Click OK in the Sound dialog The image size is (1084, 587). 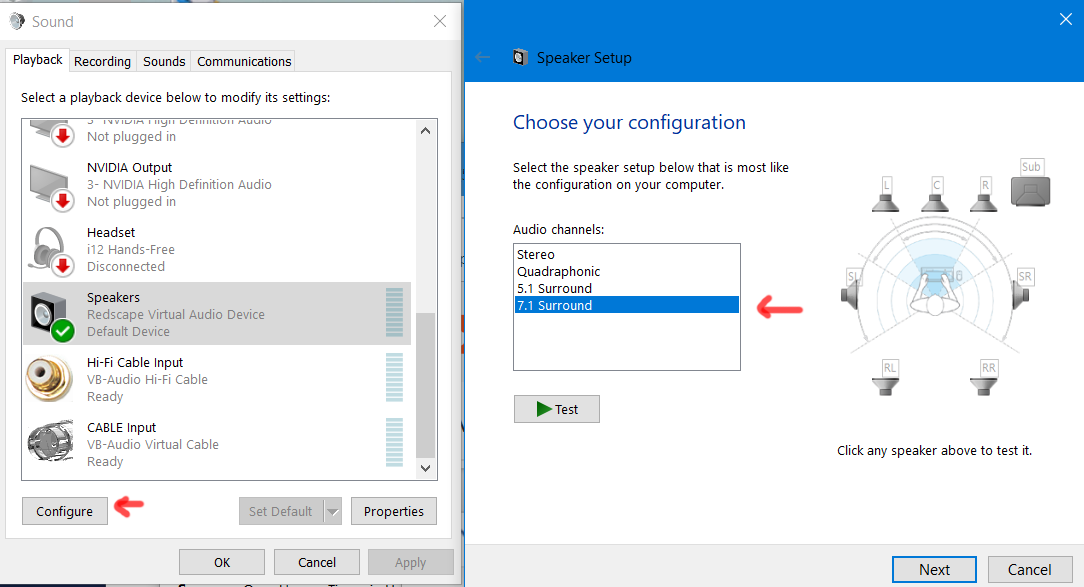tap(222, 562)
